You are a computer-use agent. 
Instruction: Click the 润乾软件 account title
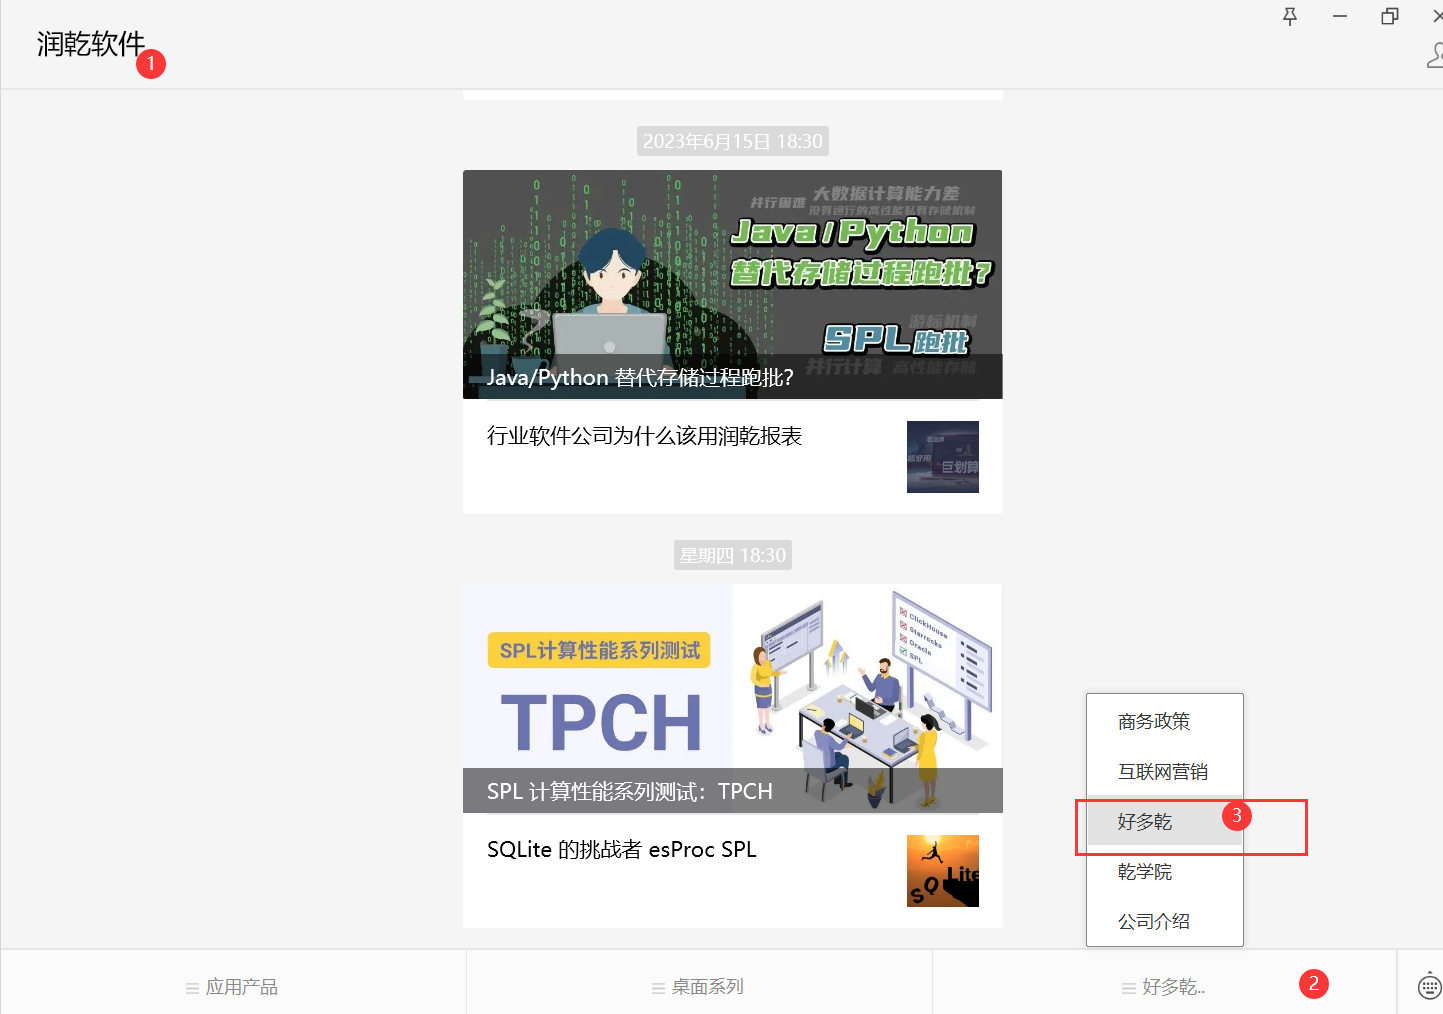click(x=91, y=44)
